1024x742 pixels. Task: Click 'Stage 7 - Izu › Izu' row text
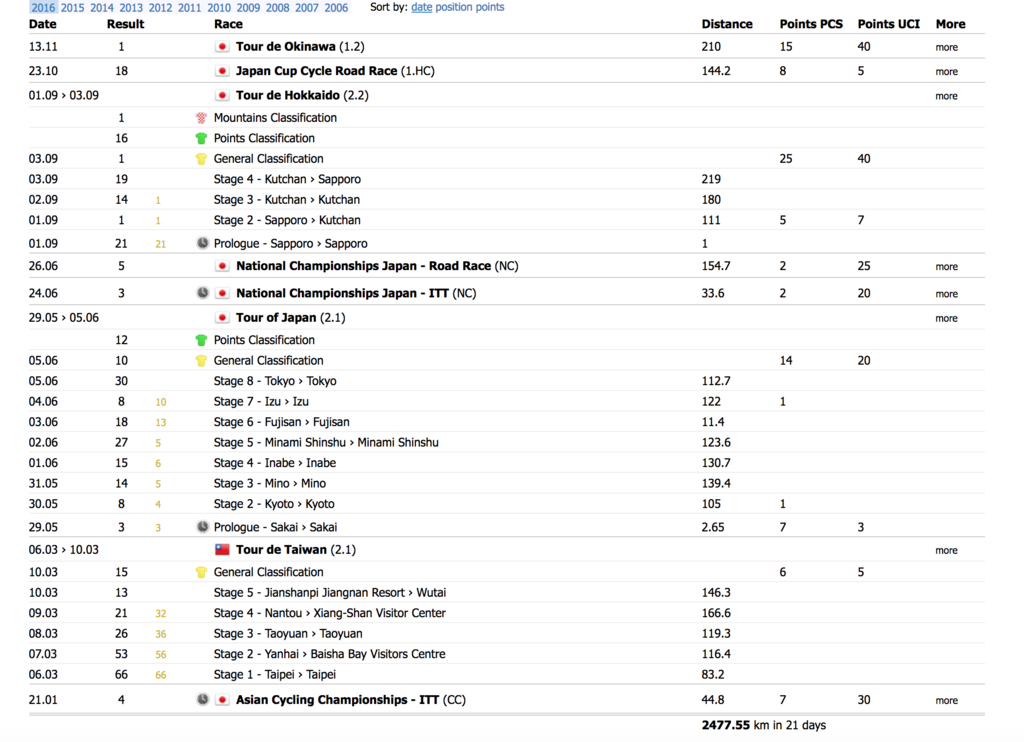[x=261, y=402]
